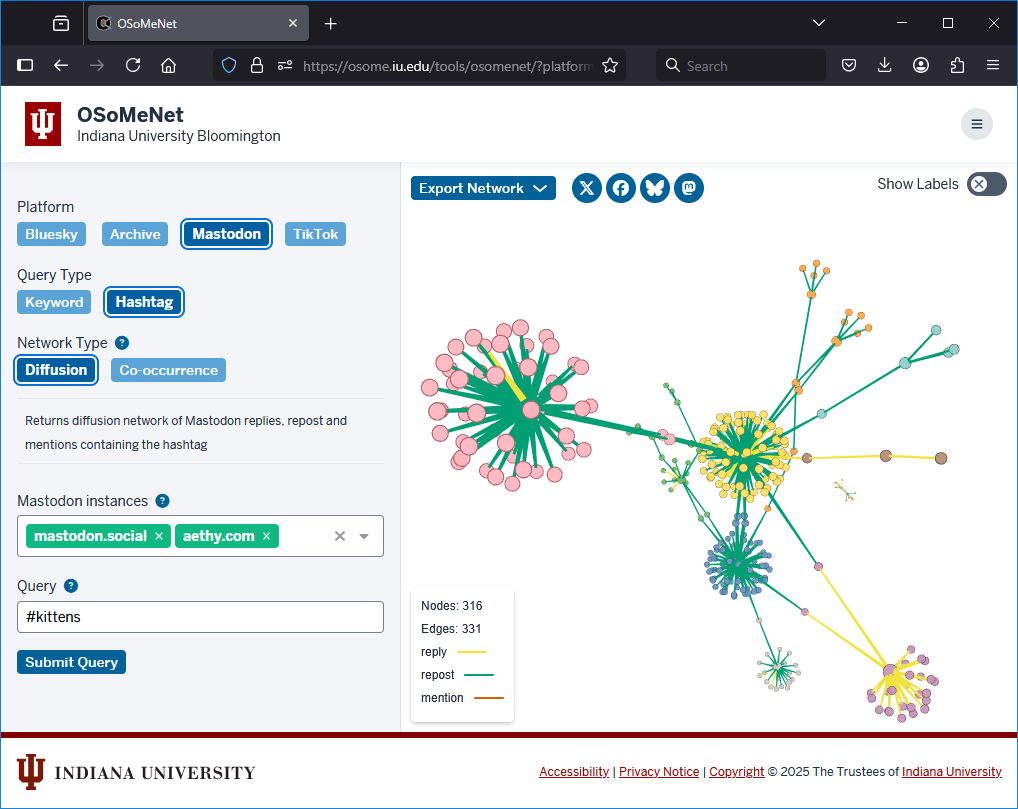
Task: Save page to Pocket
Action: click(849, 65)
